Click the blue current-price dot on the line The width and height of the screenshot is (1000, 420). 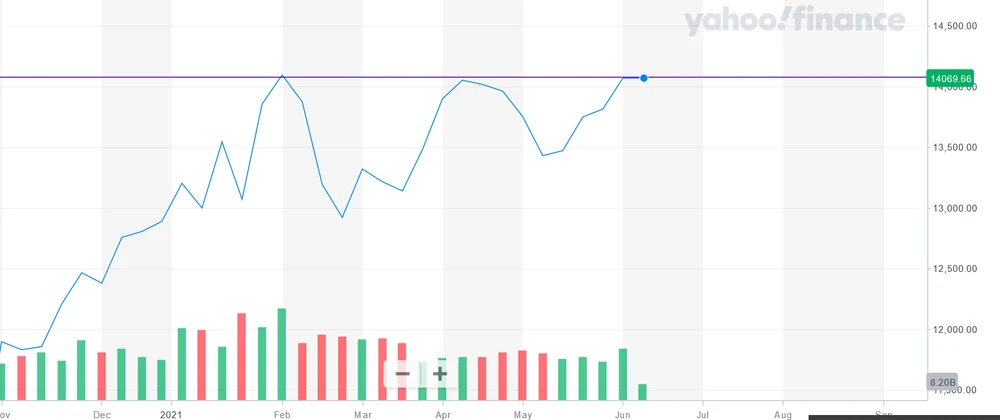[644, 77]
